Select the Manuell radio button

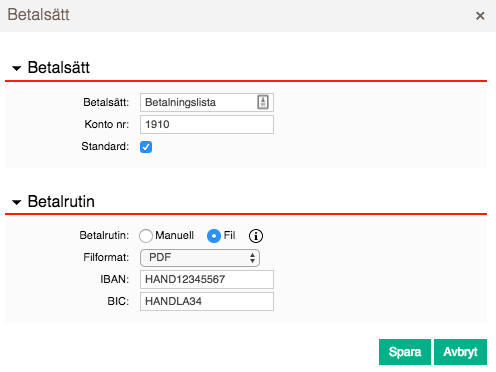pos(146,236)
